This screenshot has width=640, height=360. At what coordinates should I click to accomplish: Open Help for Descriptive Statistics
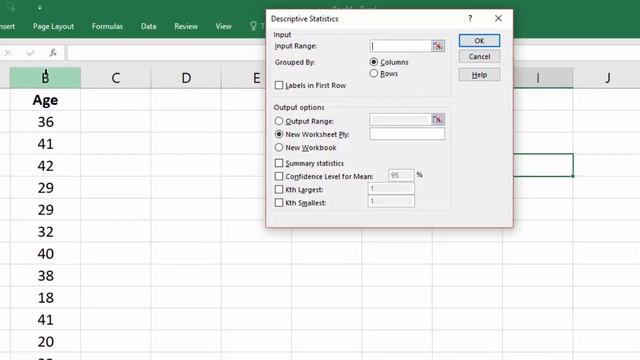click(x=479, y=75)
